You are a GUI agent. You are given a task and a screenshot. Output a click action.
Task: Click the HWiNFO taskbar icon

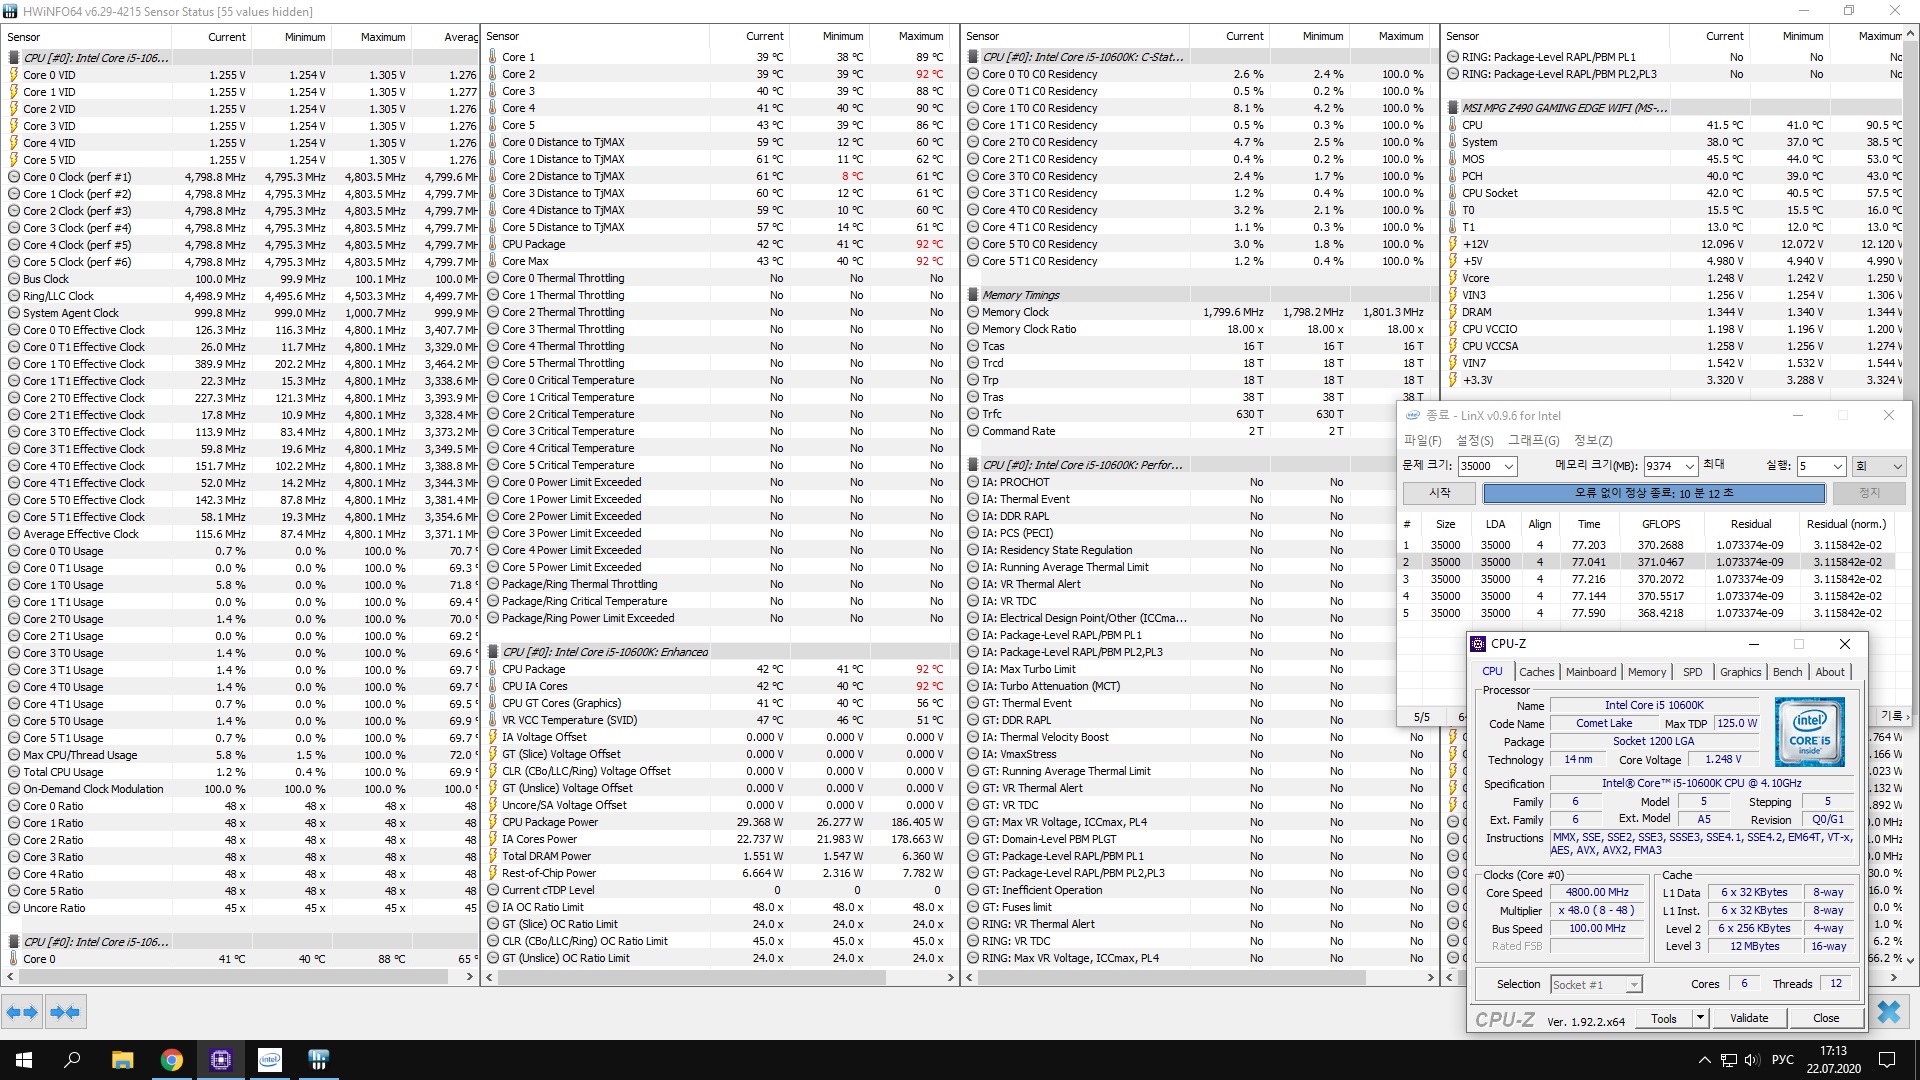click(x=319, y=1060)
